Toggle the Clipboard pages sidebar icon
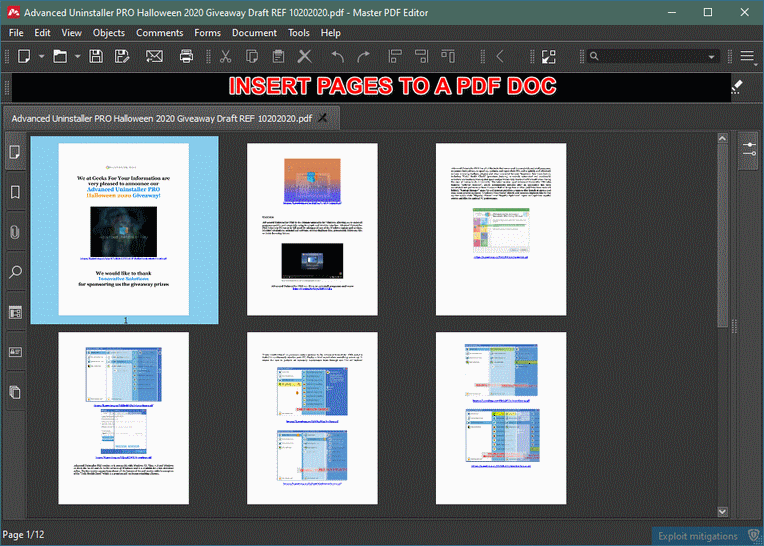 coord(15,392)
